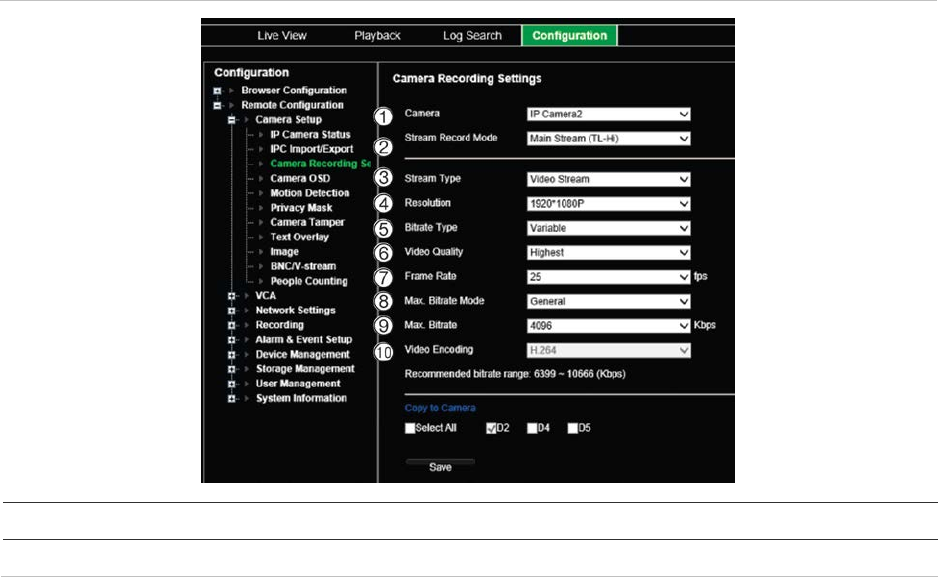
Task: Select Browser Configuration label
Action: [x=294, y=90]
